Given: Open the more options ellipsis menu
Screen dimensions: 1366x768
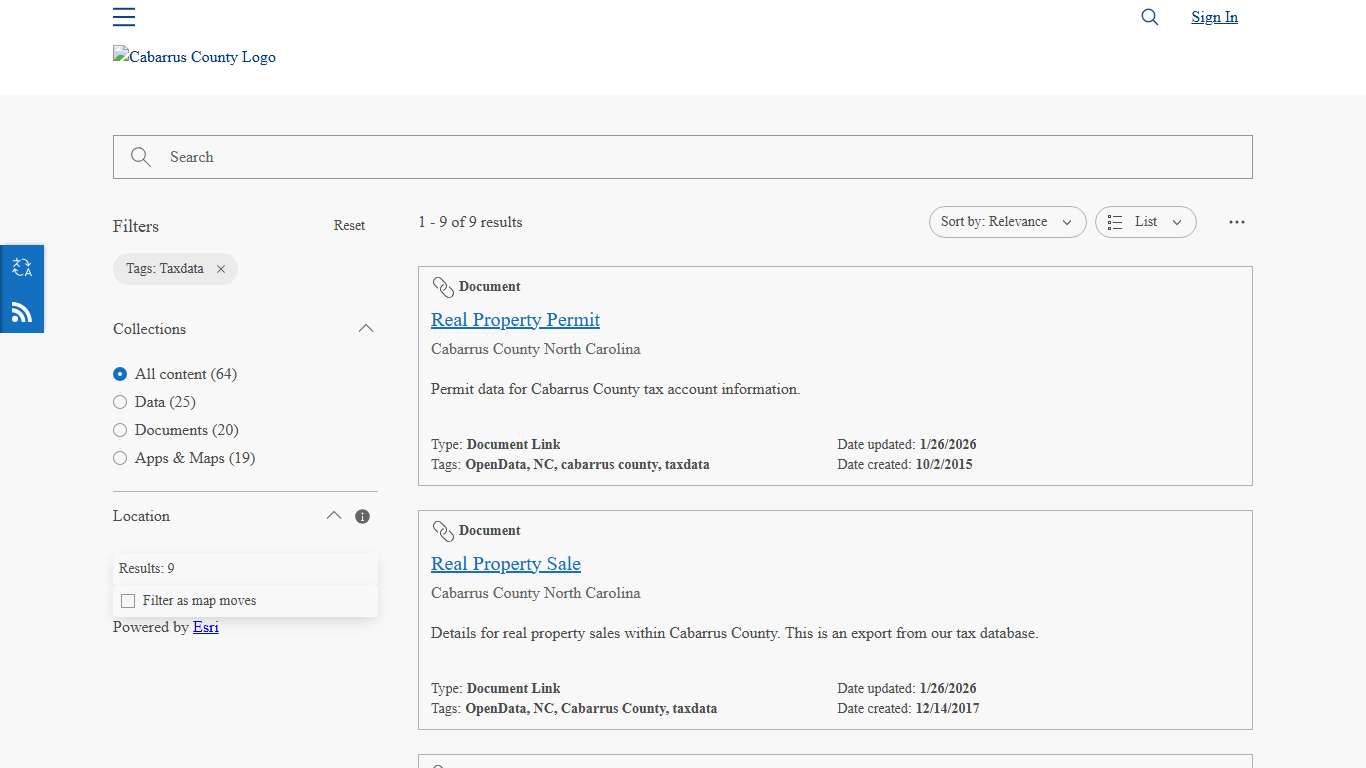Looking at the screenshot, I should pos(1237,222).
